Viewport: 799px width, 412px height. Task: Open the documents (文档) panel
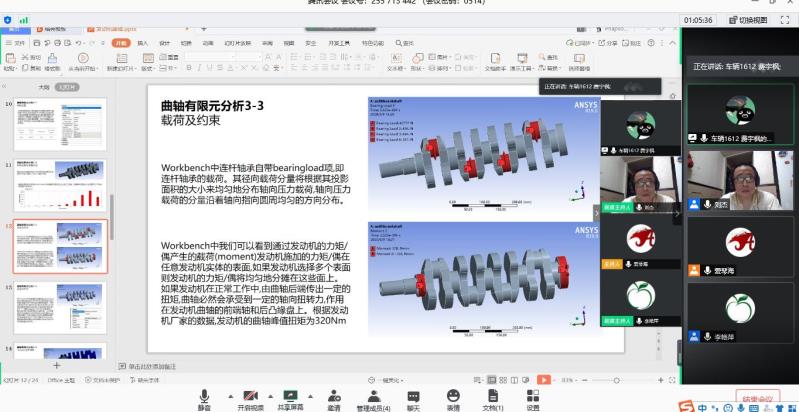click(x=493, y=399)
